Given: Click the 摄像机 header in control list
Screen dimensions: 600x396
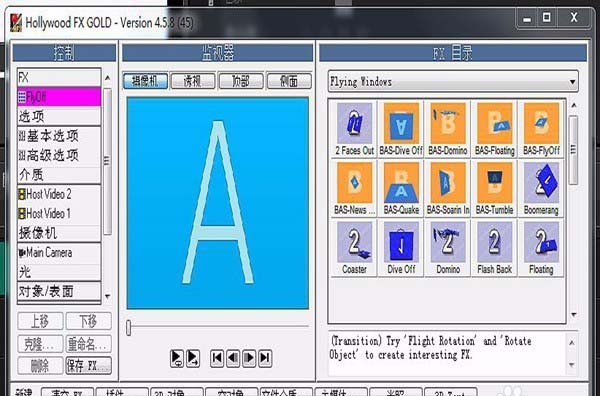Looking at the screenshot, I should pos(59,233).
